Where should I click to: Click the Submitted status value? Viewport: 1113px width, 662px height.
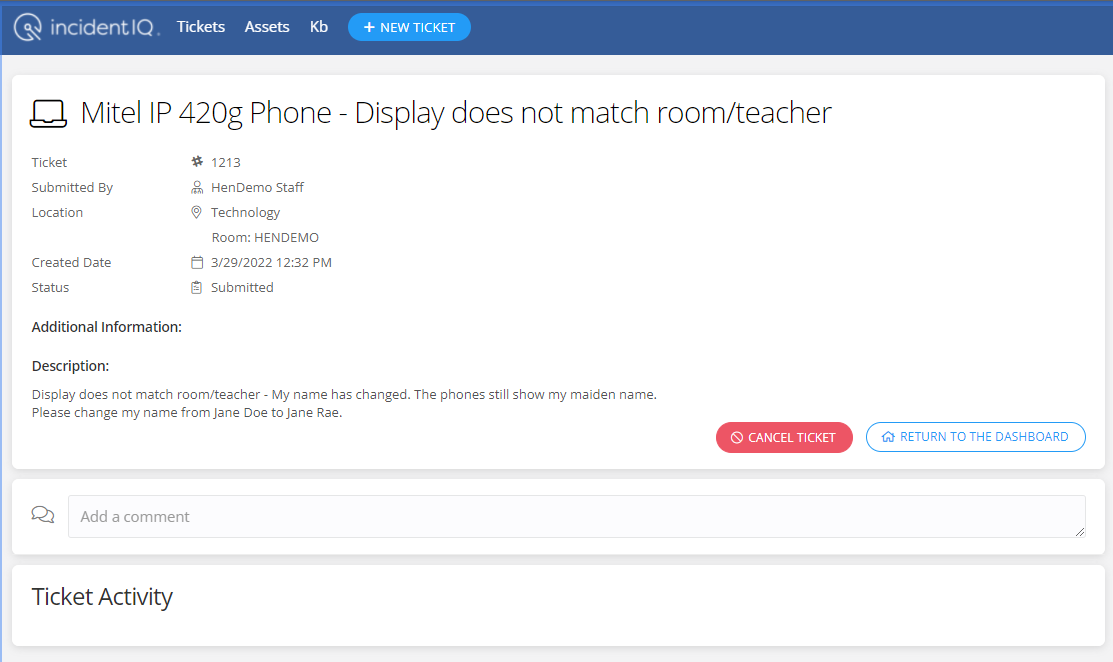point(242,287)
